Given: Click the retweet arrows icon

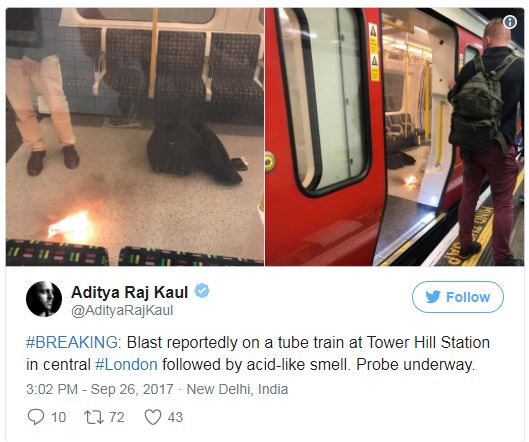Looking at the screenshot, I should point(93,417).
